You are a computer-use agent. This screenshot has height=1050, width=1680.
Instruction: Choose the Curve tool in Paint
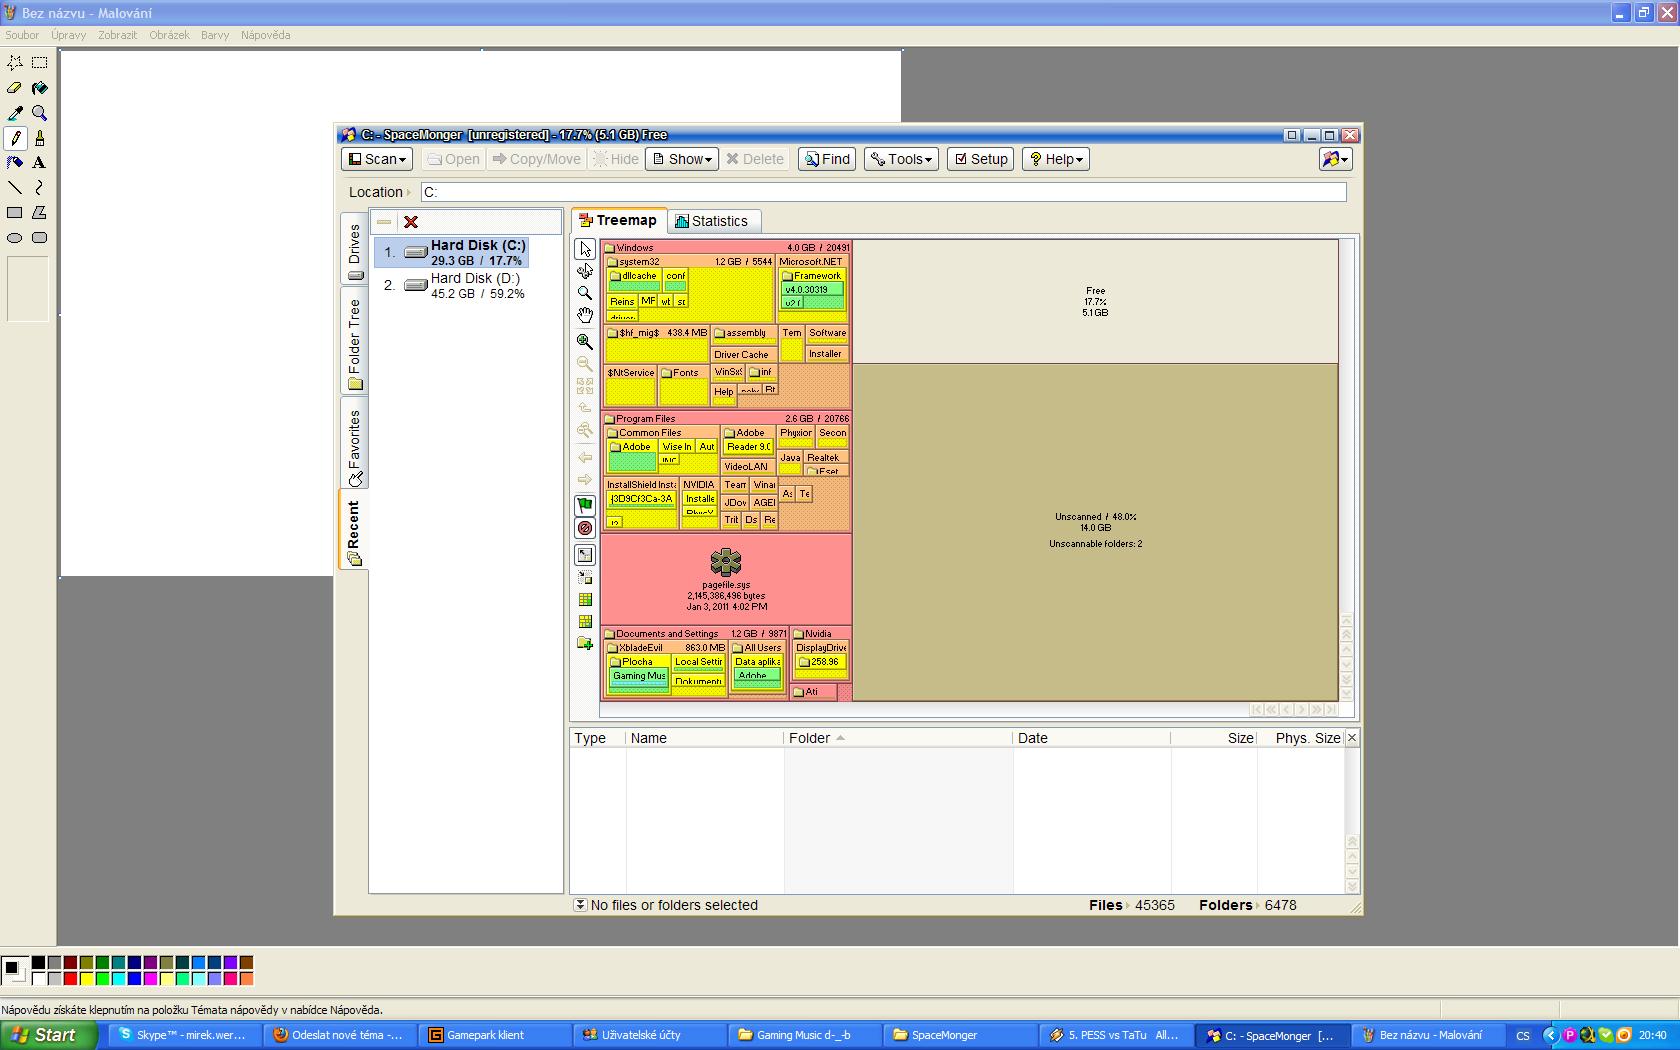[x=40, y=188]
